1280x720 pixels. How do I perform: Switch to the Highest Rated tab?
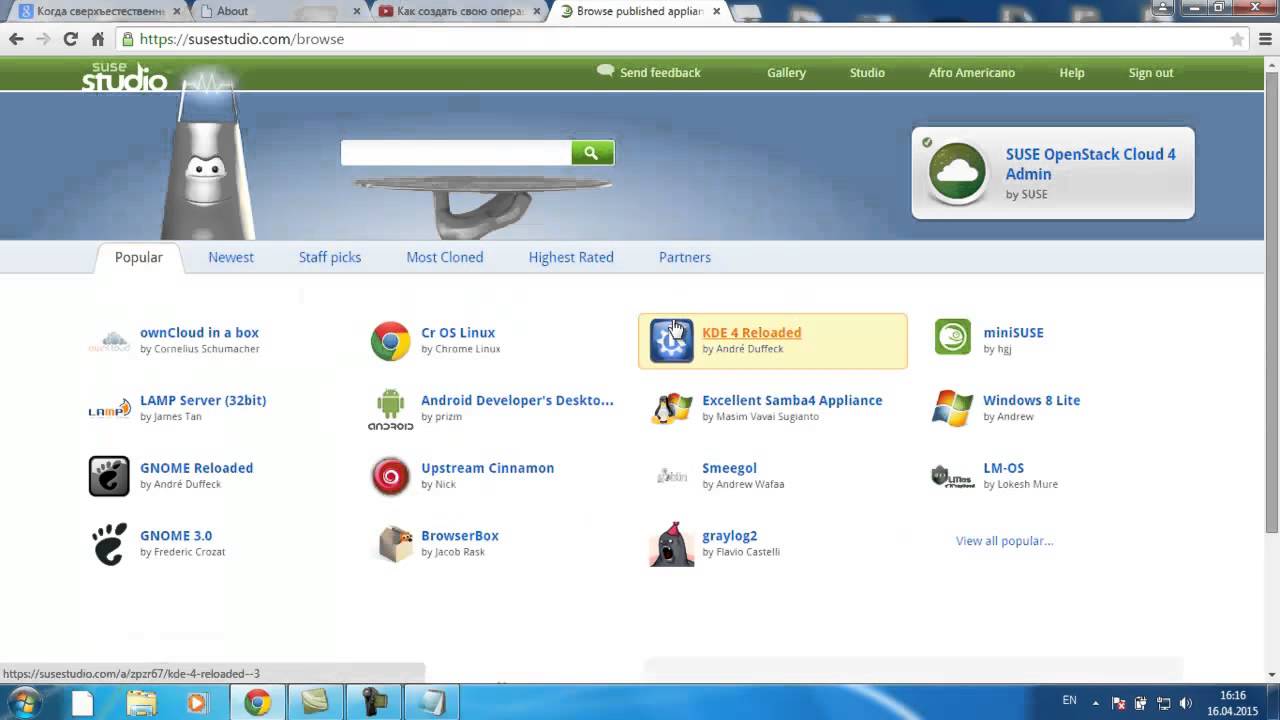coord(571,257)
